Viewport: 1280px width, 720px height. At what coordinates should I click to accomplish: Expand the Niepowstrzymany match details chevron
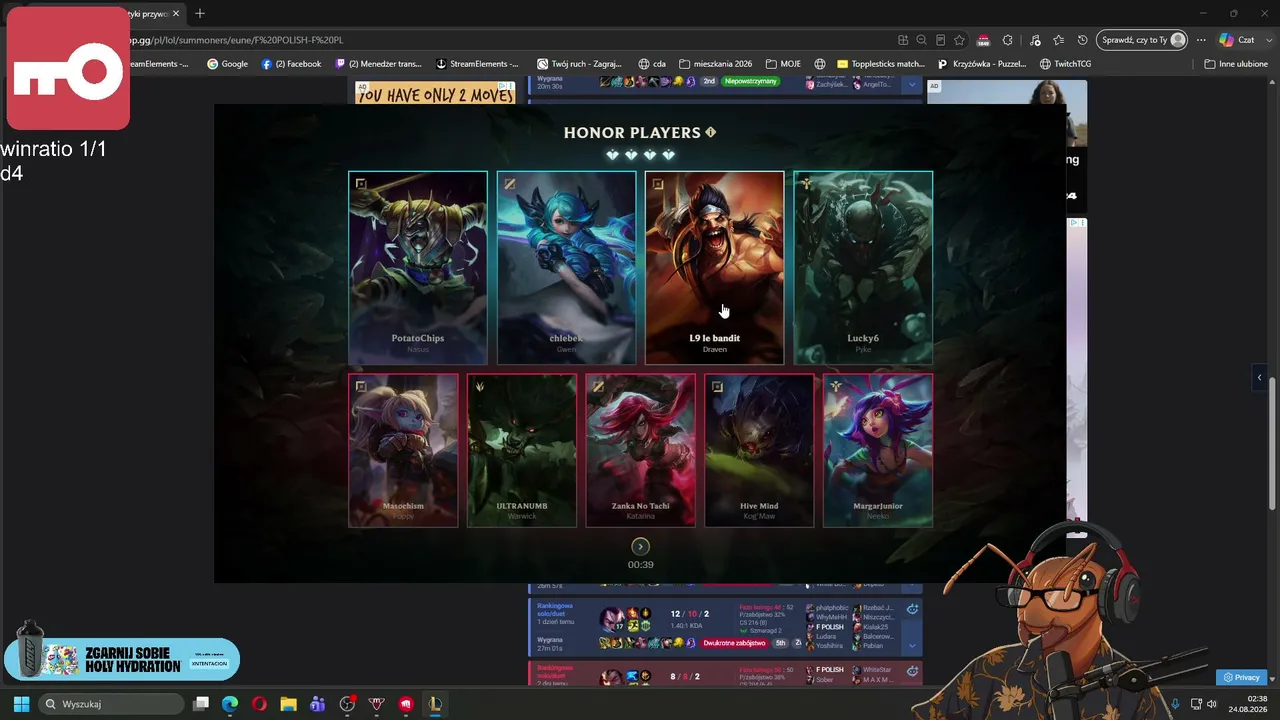pyautogui.click(x=912, y=86)
